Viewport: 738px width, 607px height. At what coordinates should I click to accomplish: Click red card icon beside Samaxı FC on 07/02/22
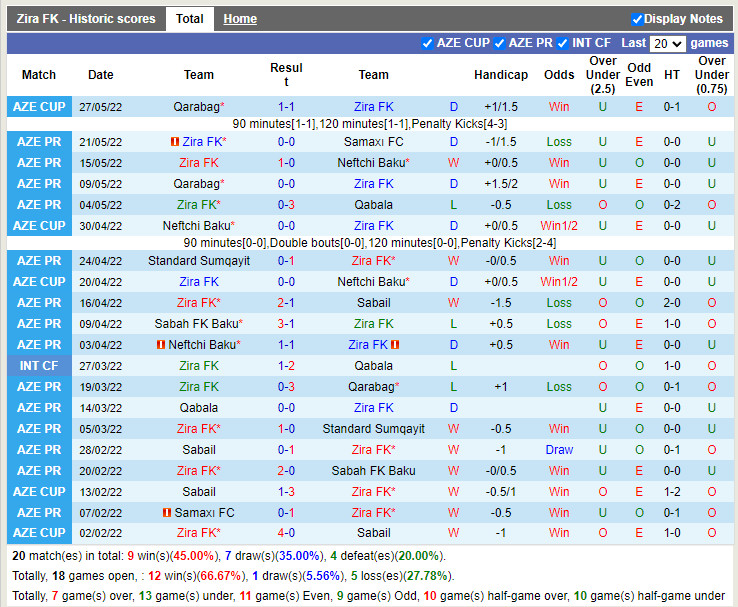167,513
